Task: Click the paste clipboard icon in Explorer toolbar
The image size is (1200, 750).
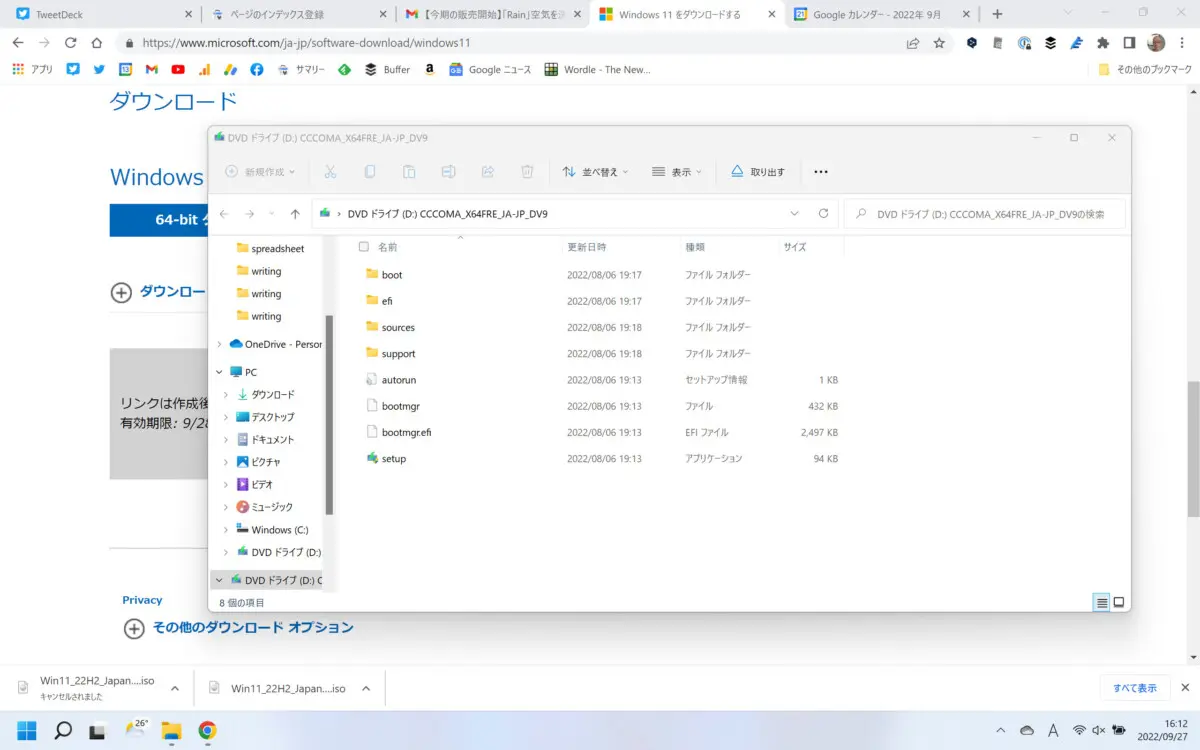Action: (x=409, y=172)
